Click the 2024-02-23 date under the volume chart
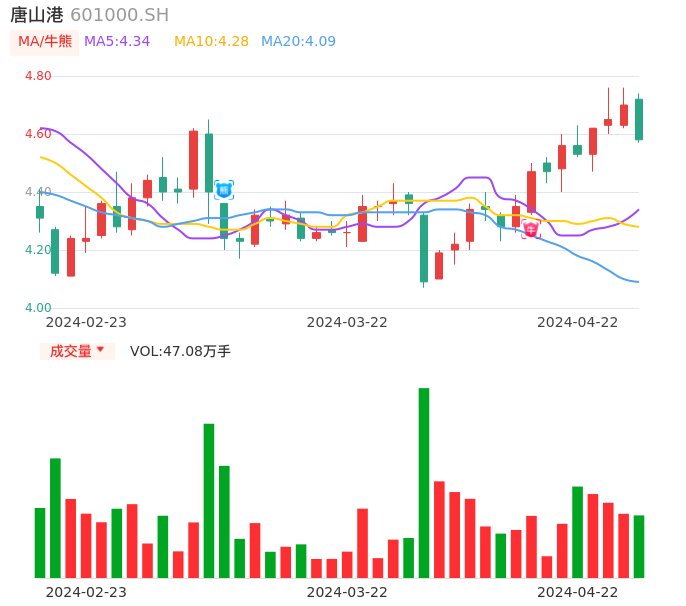 (86, 592)
